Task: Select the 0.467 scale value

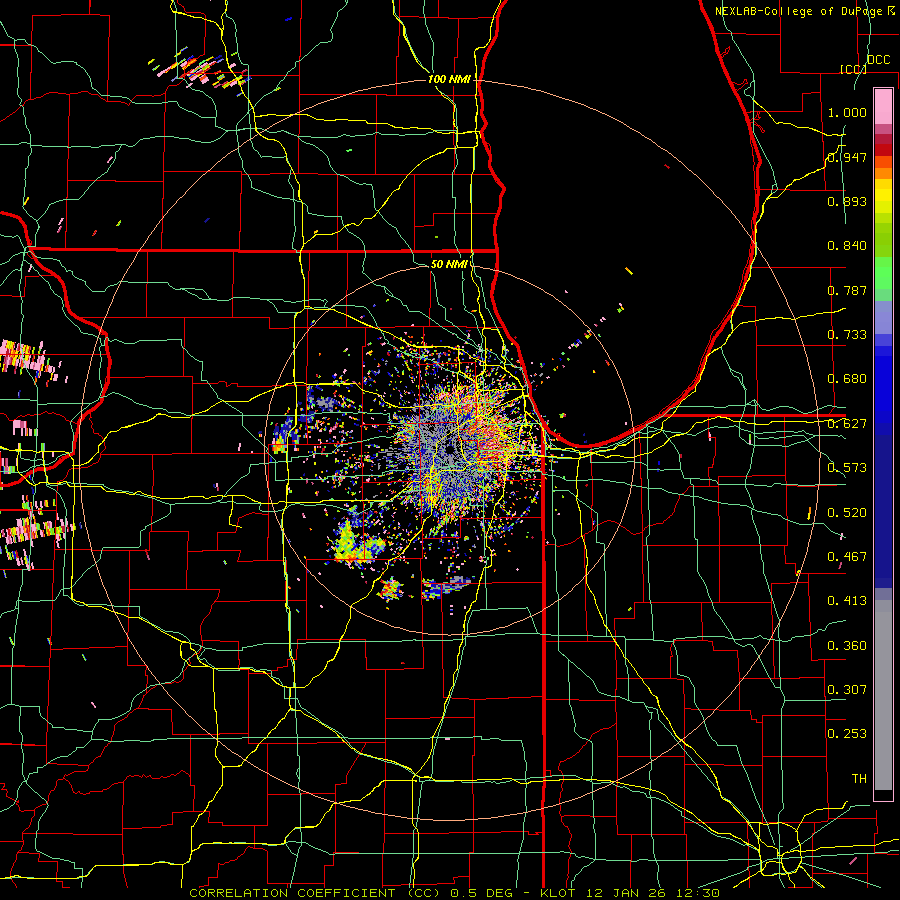Action: [x=847, y=557]
